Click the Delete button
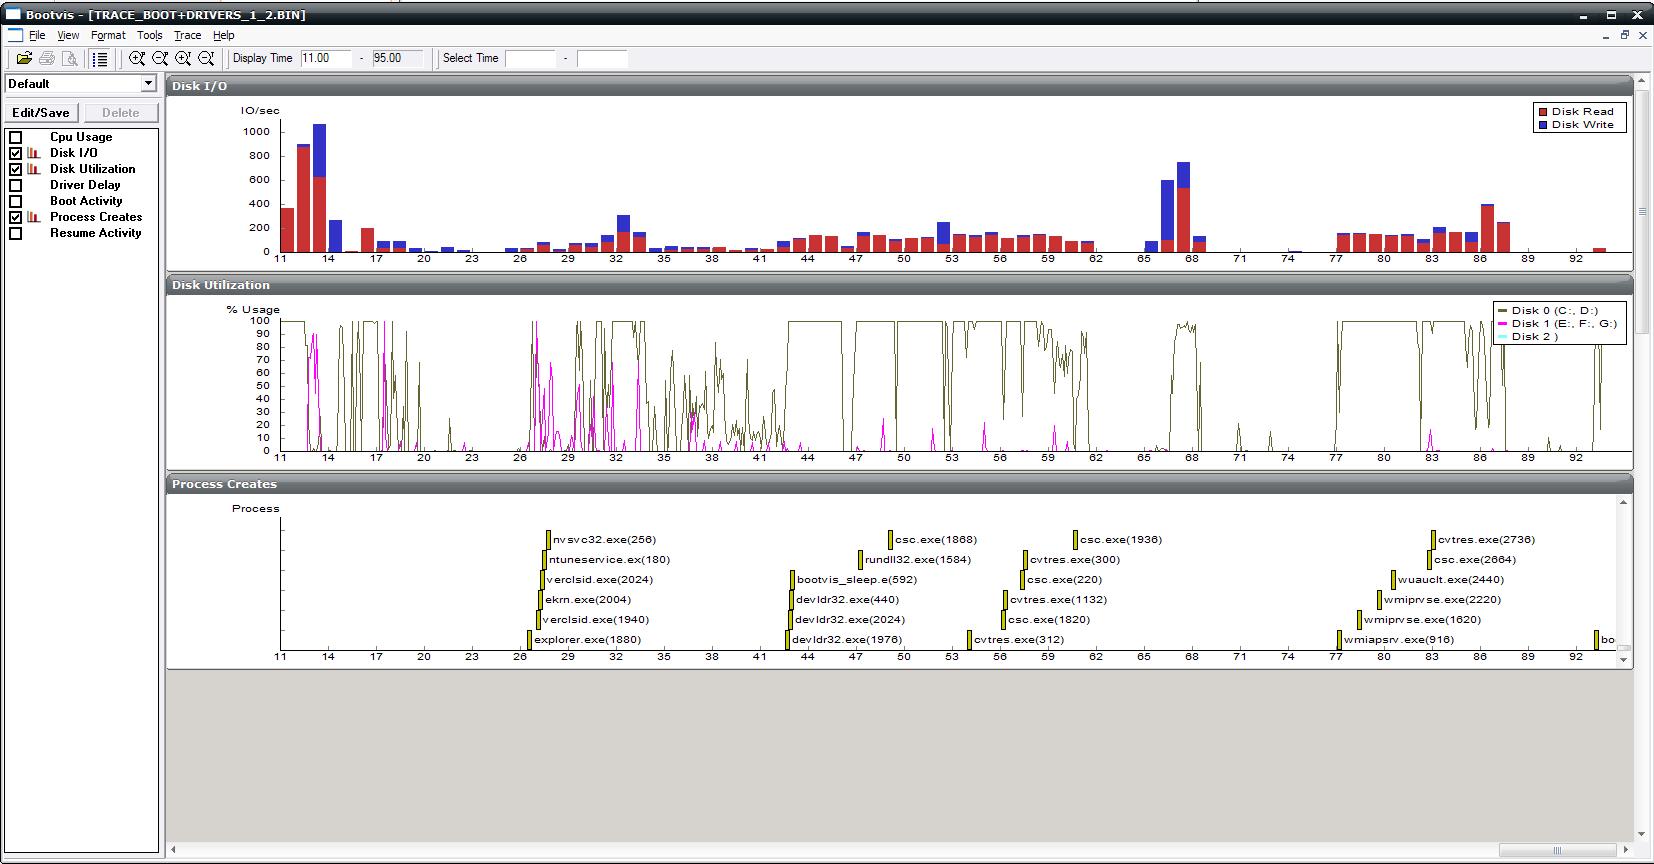This screenshot has width=1654, height=864. (x=121, y=113)
